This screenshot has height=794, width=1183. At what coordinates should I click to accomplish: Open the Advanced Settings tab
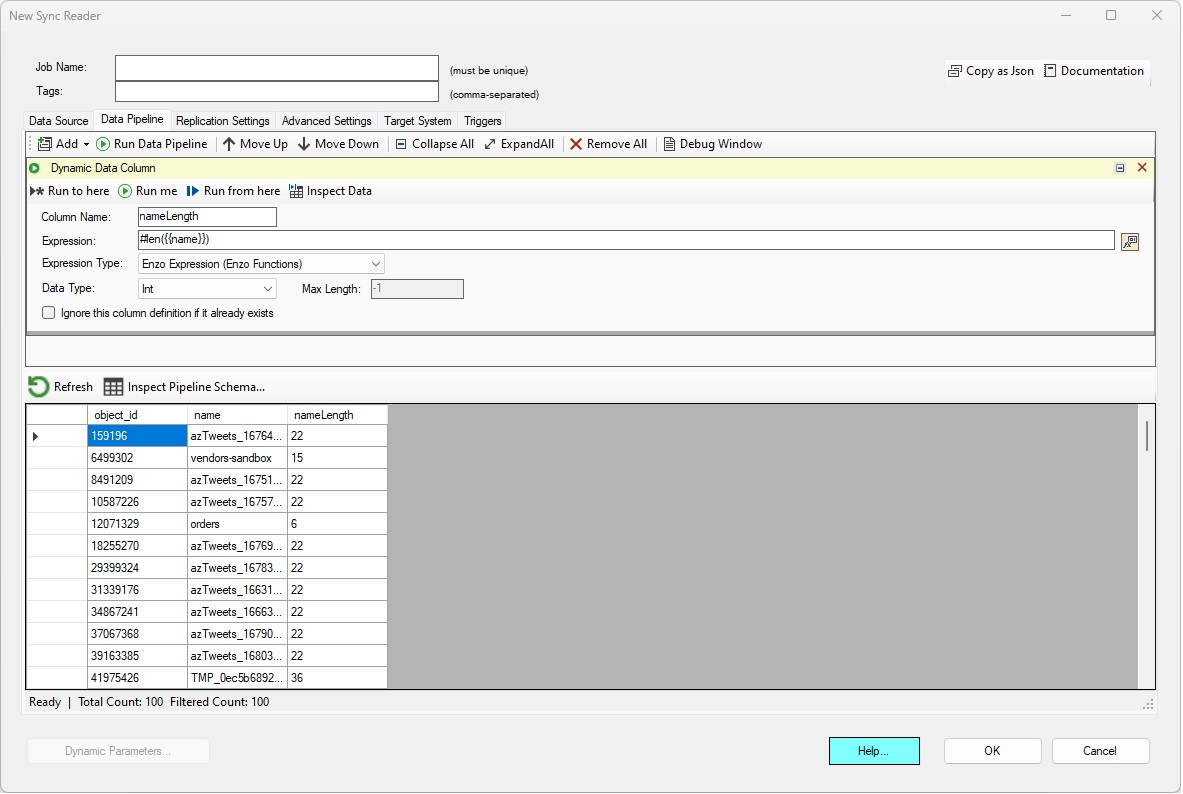point(327,121)
